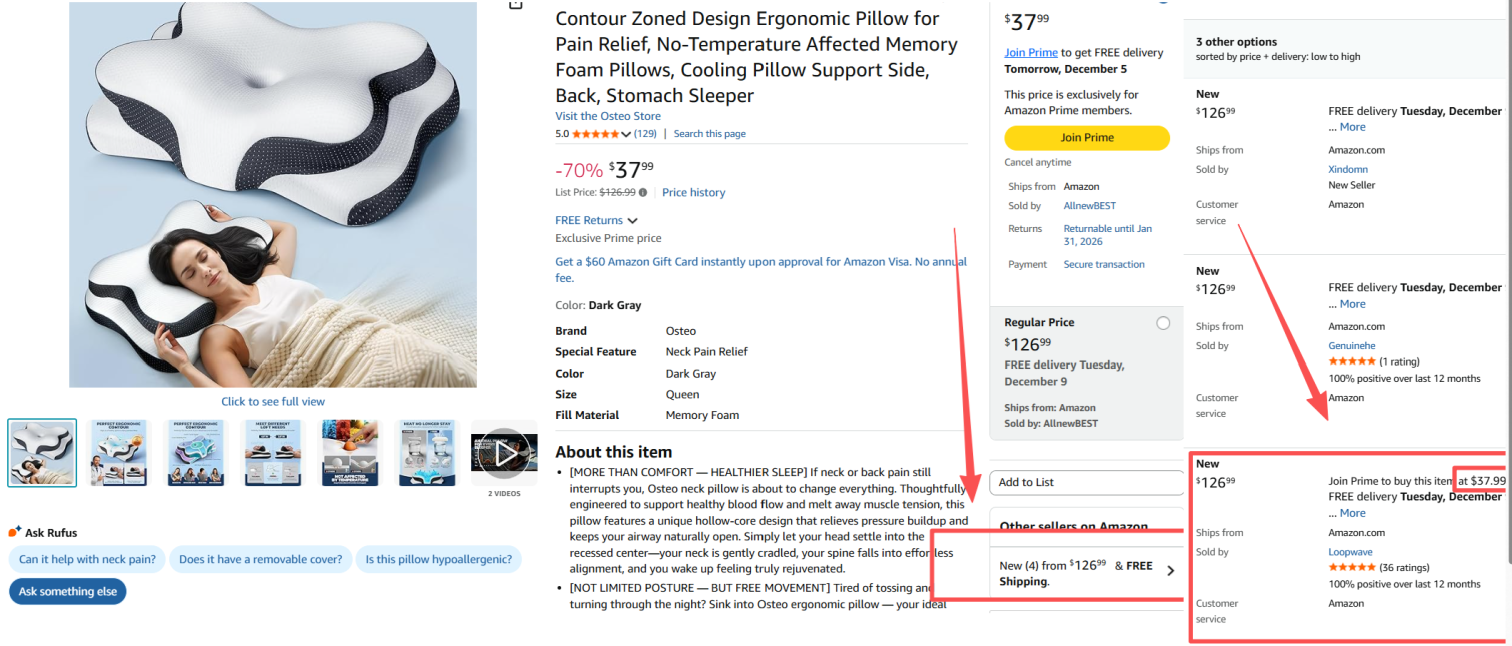Expand the rating breakdown chevron beside stars
Viewport: 1512px width, 646px height.
click(626, 134)
